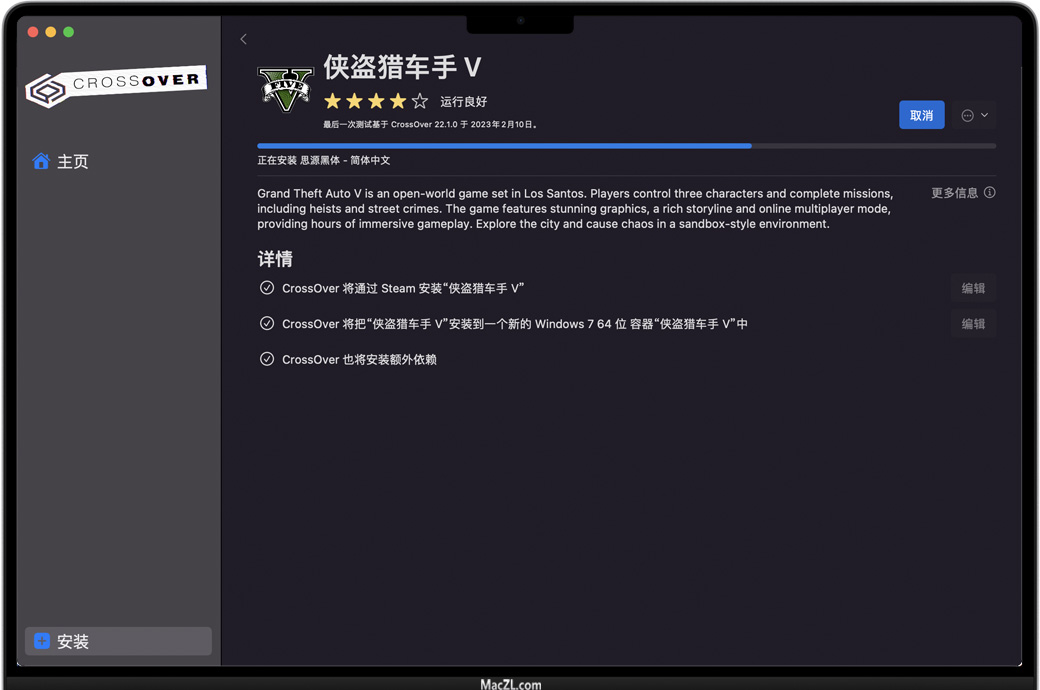Select the 安装 item in the sidebar
1040x690 pixels.
click(x=118, y=641)
